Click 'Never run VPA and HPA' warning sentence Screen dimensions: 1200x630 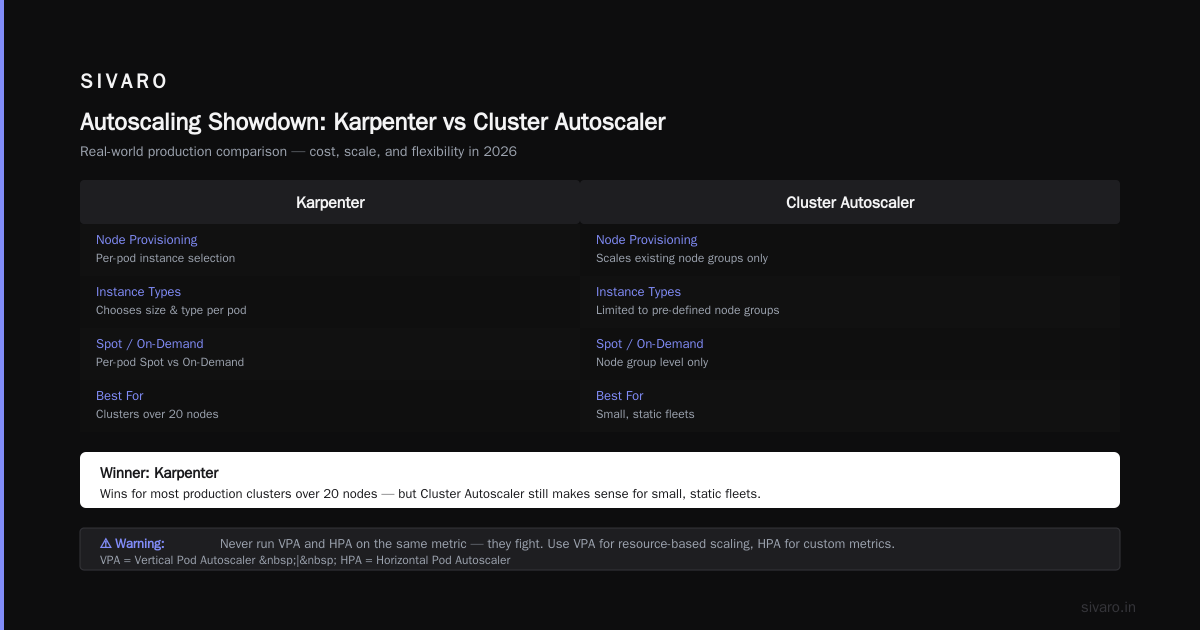click(x=557, y=544)
